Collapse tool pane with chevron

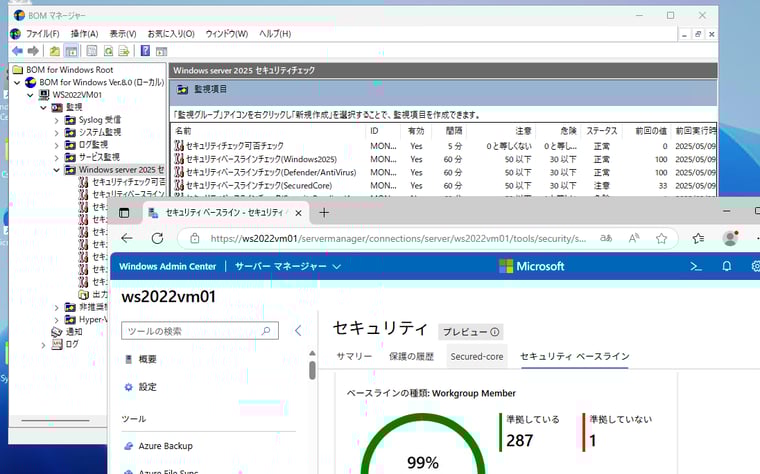coord(298,331)
